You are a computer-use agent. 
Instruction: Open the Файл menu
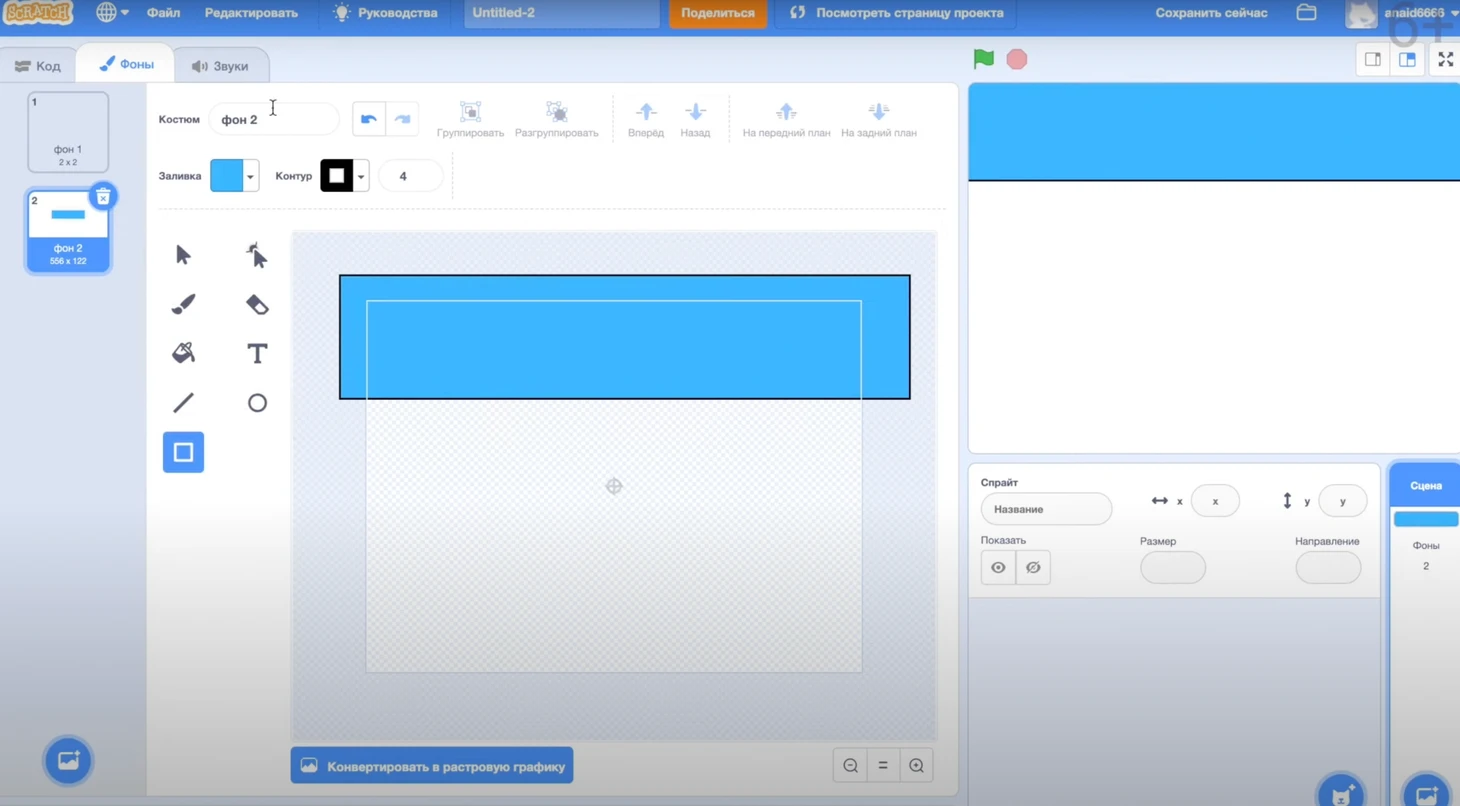point(163,13)
